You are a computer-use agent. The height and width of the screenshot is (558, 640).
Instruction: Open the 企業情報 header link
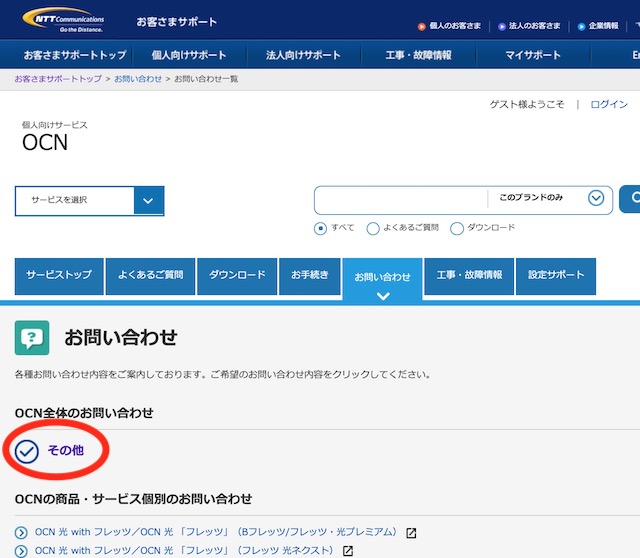click(603, 26)
